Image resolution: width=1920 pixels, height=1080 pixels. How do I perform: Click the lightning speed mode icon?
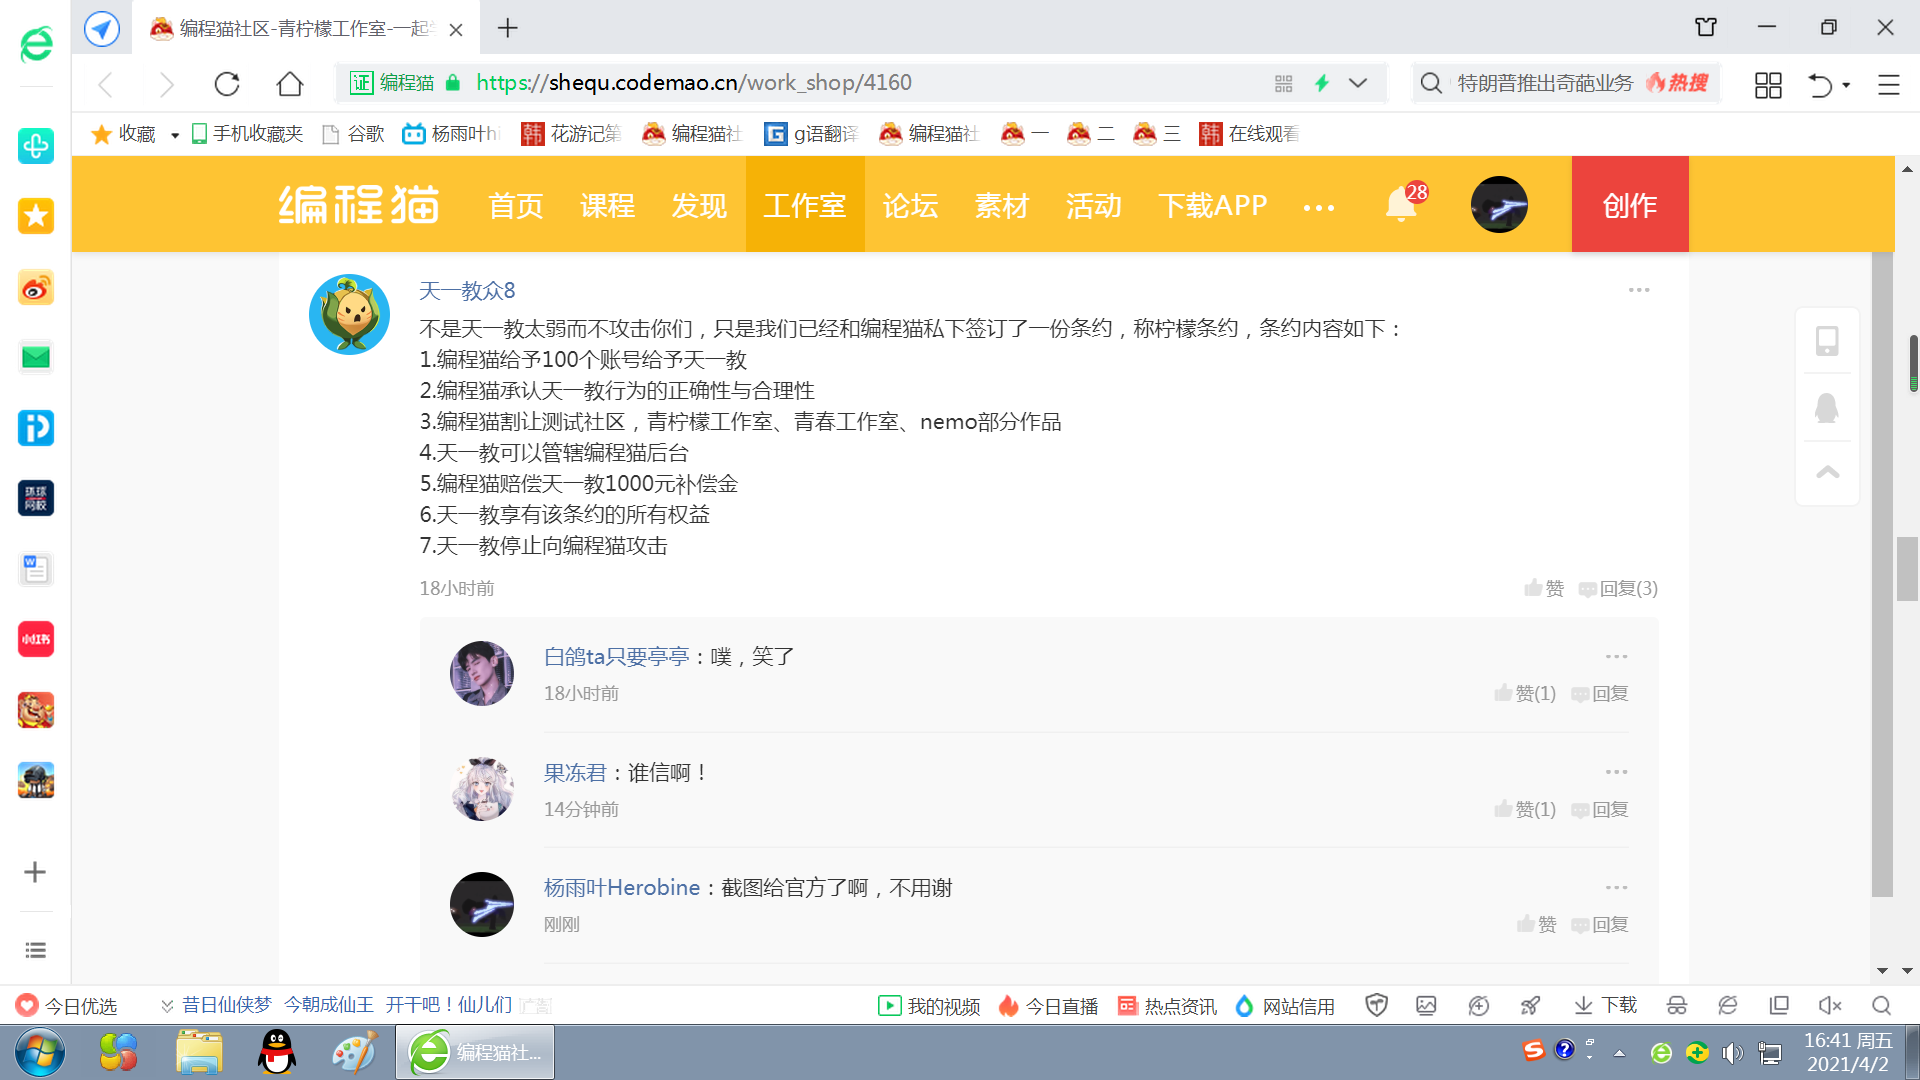coord(1322,83)
